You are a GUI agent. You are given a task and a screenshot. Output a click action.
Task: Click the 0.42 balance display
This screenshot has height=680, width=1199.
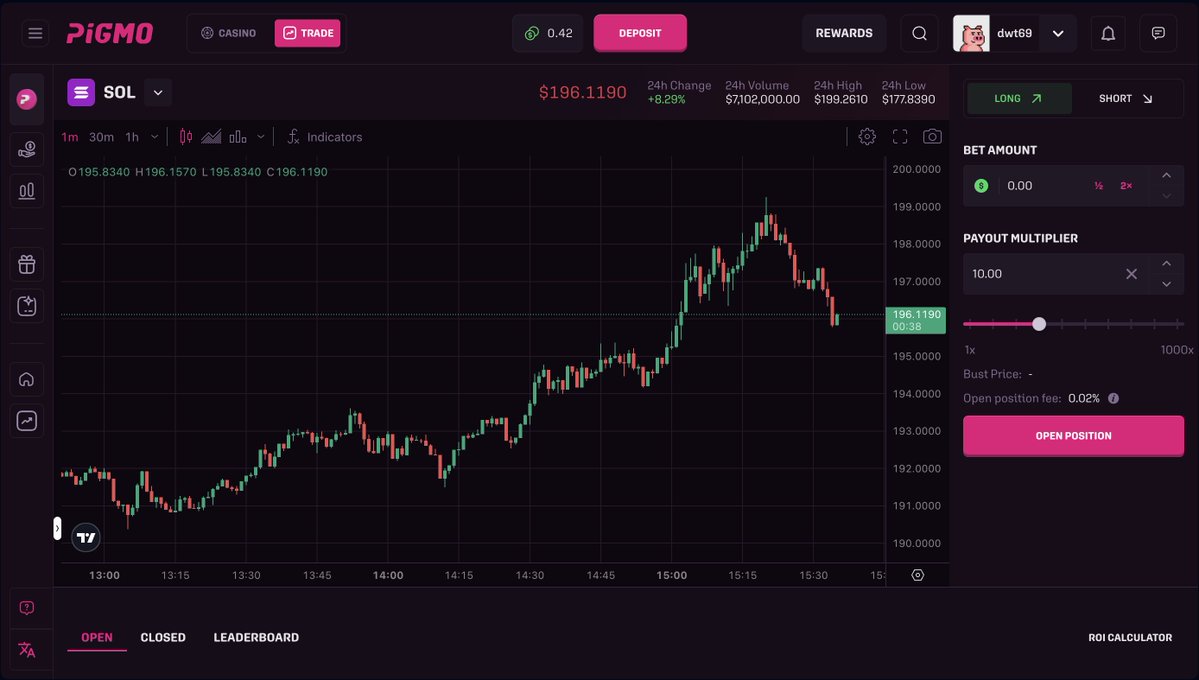click(x=548, y=33)
